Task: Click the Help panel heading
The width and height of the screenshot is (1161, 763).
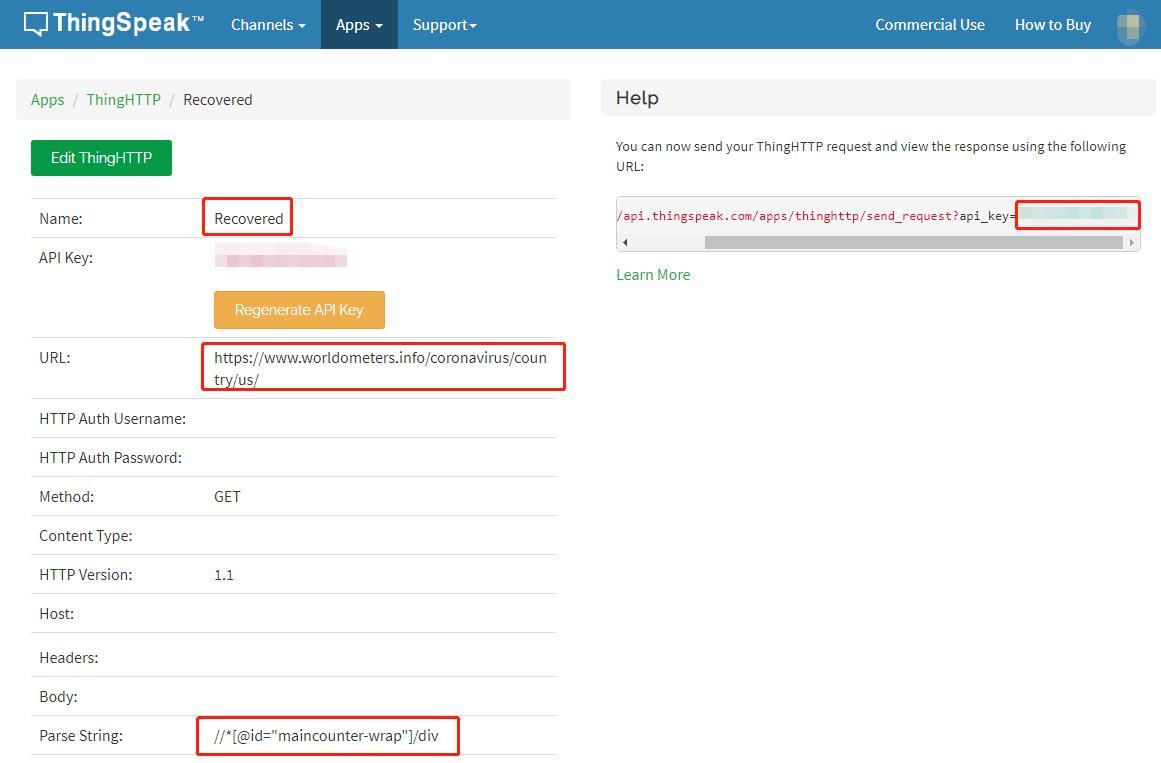Action: (638, 98)
